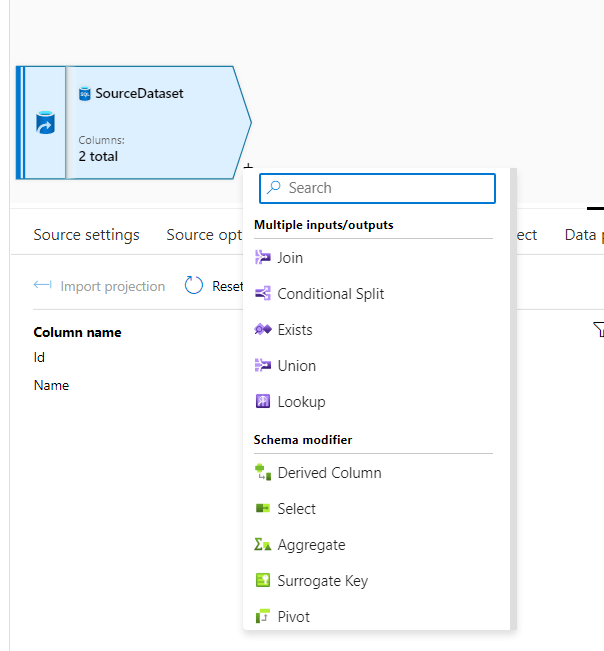Select the SourceDataset node on canvas
This screenshot has height=651, width=604.
click(150, 123)
